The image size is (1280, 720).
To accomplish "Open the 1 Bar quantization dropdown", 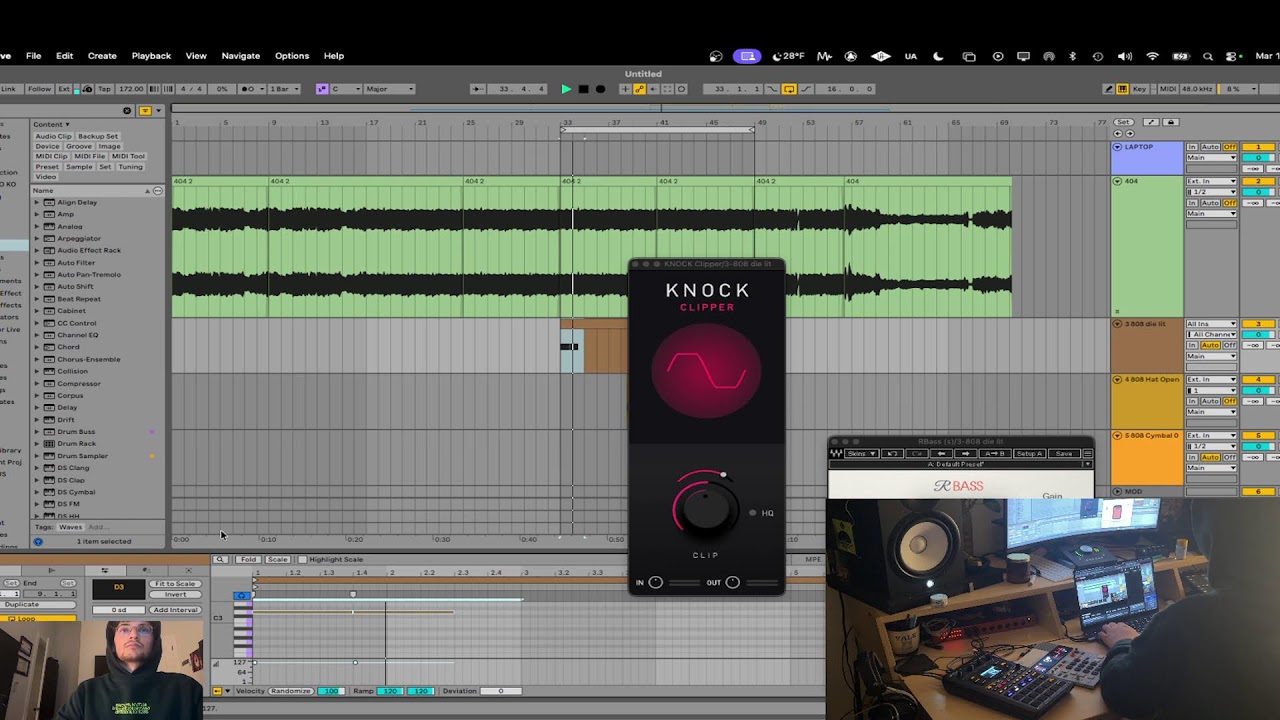I will pos(284,89).
